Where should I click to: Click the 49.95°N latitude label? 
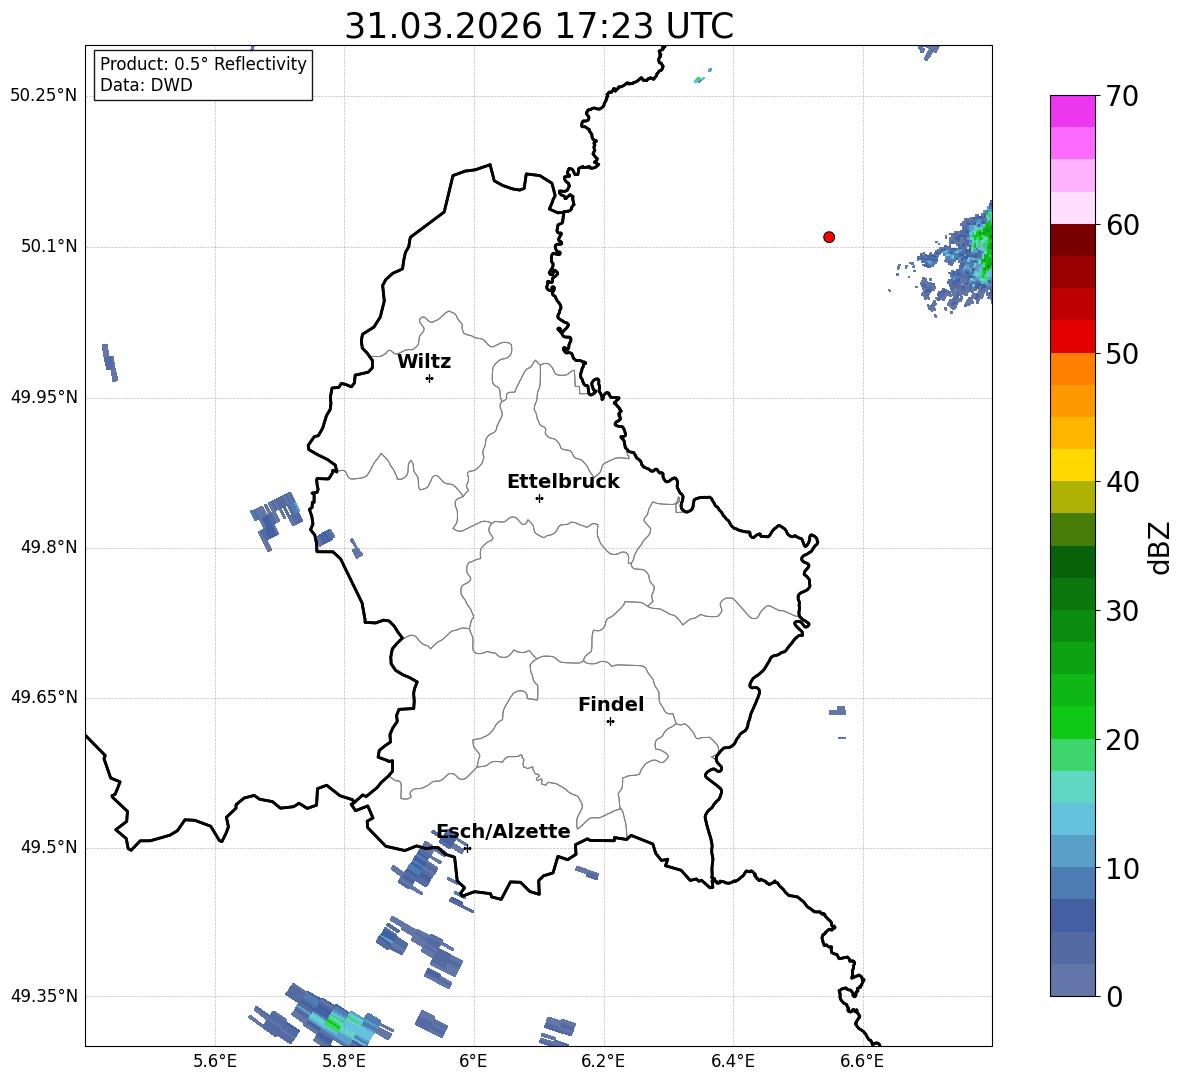click(x=44, y=397)
